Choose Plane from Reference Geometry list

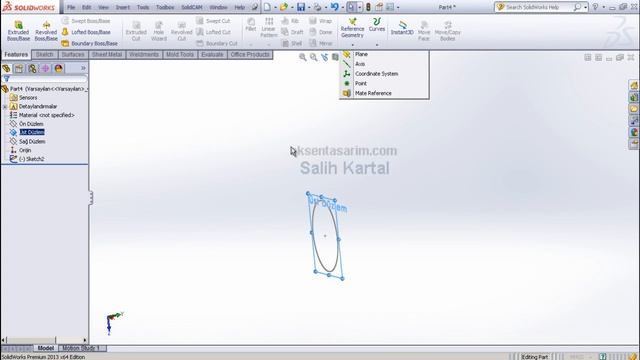(x=361, y=54)
